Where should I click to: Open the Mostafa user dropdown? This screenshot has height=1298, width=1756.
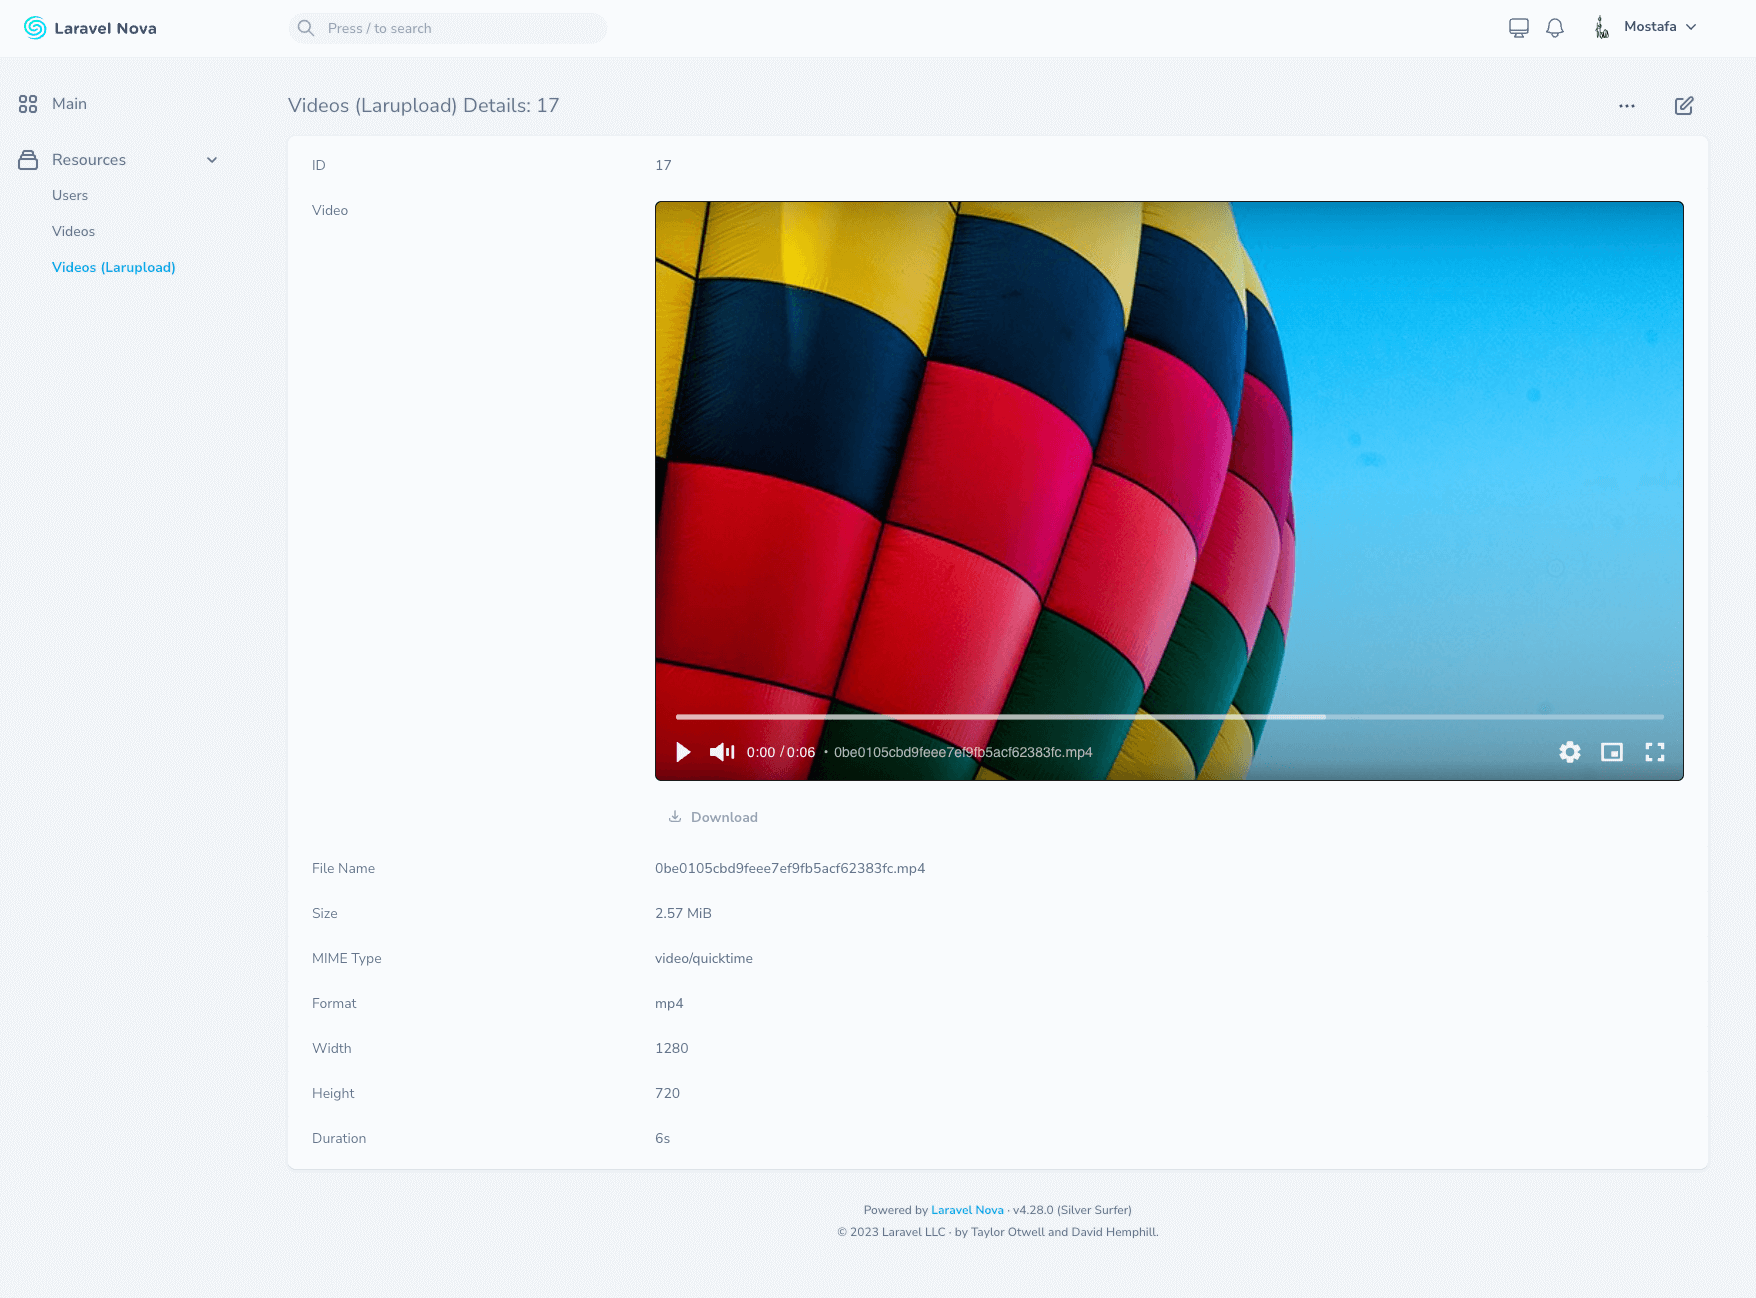1645,27
